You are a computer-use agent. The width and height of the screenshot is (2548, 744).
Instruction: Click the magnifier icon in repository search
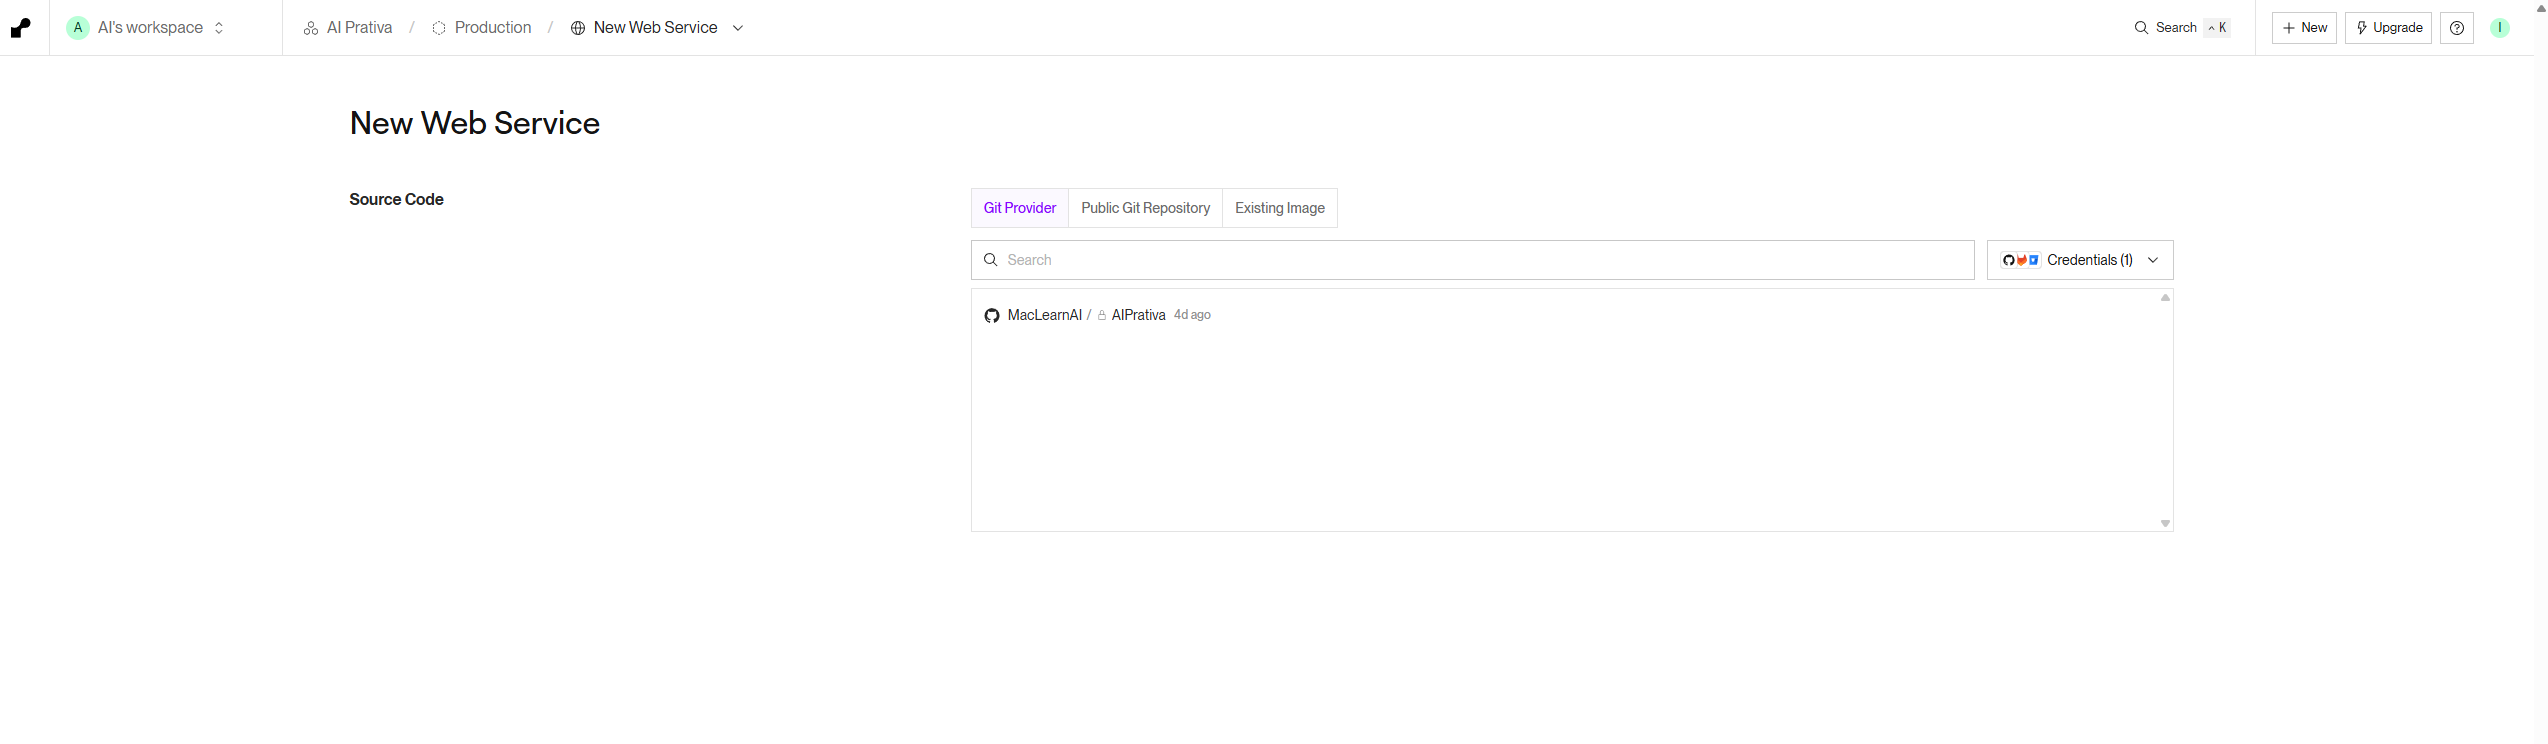coord(990,260)
